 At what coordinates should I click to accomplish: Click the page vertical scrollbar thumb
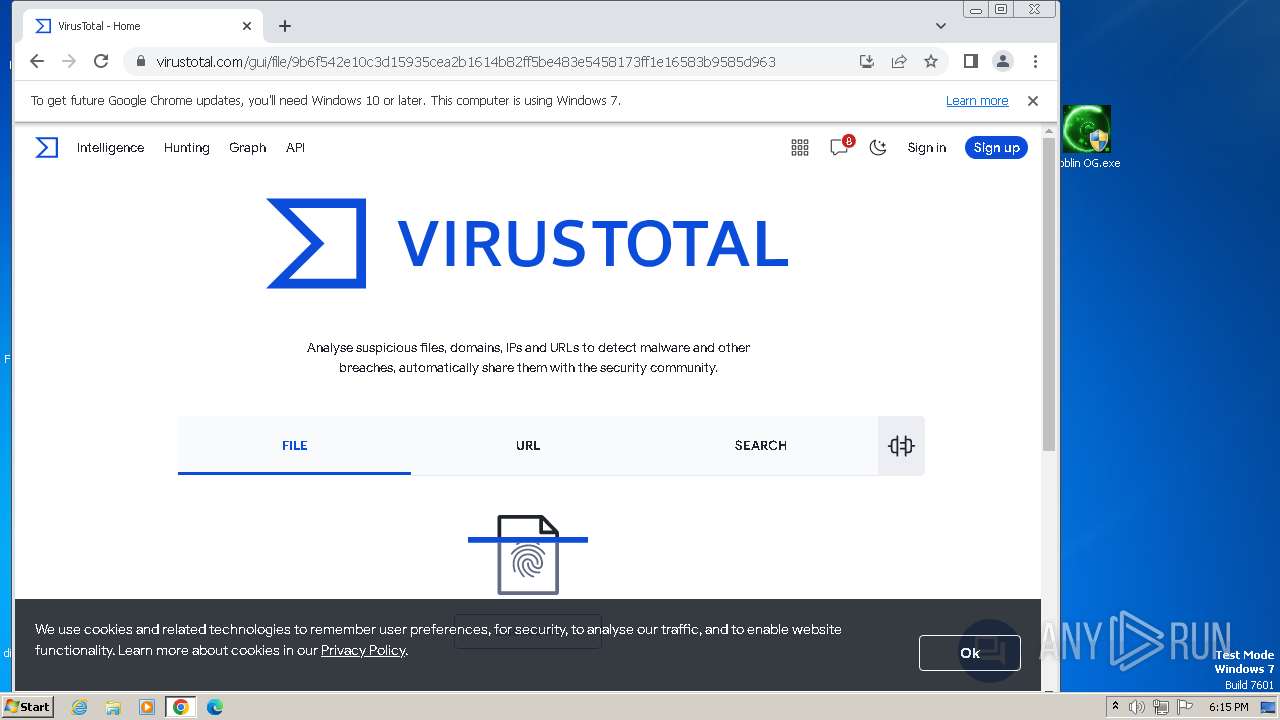(1049, 295)
